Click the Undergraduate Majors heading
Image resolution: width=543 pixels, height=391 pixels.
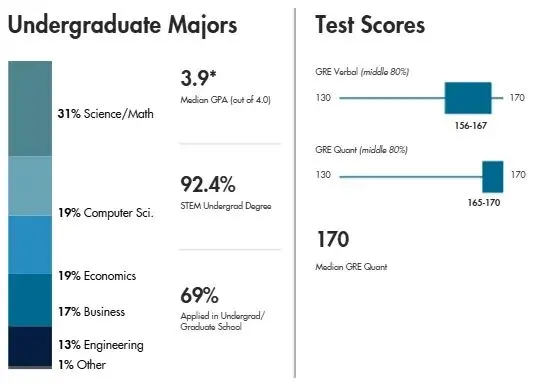123,26
